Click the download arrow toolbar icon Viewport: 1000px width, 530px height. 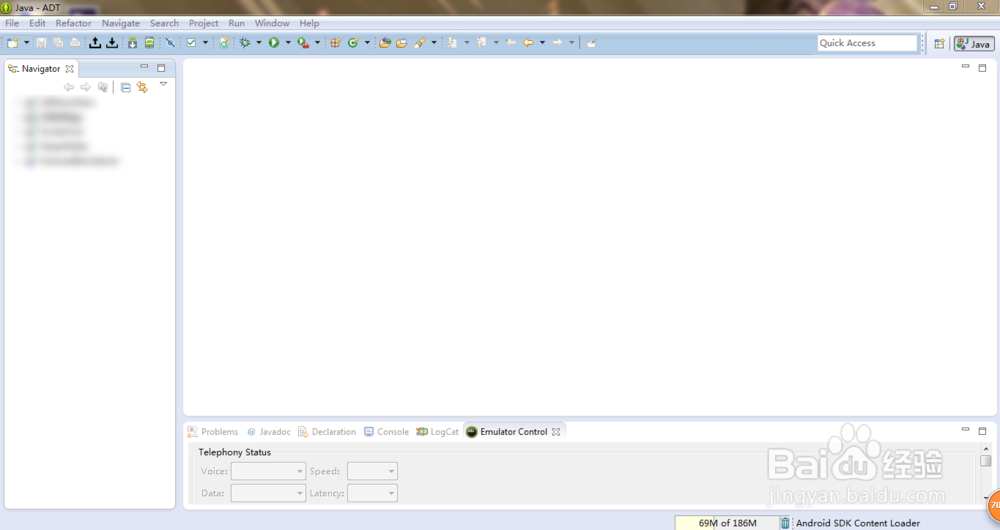[x=112, y=43]
